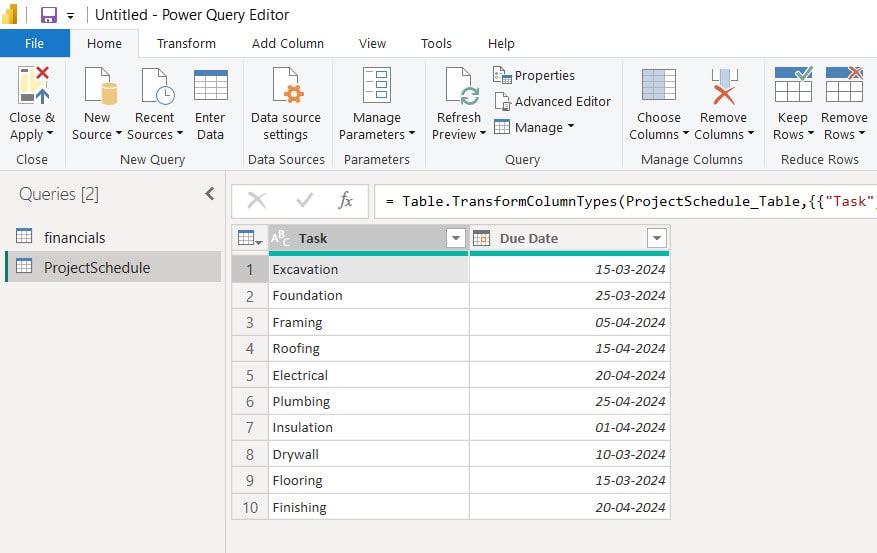The height and width of the screenshot is (553, 877).
Task: Expand Remove Columns dropdown arrow
Action: click(751, 133)
